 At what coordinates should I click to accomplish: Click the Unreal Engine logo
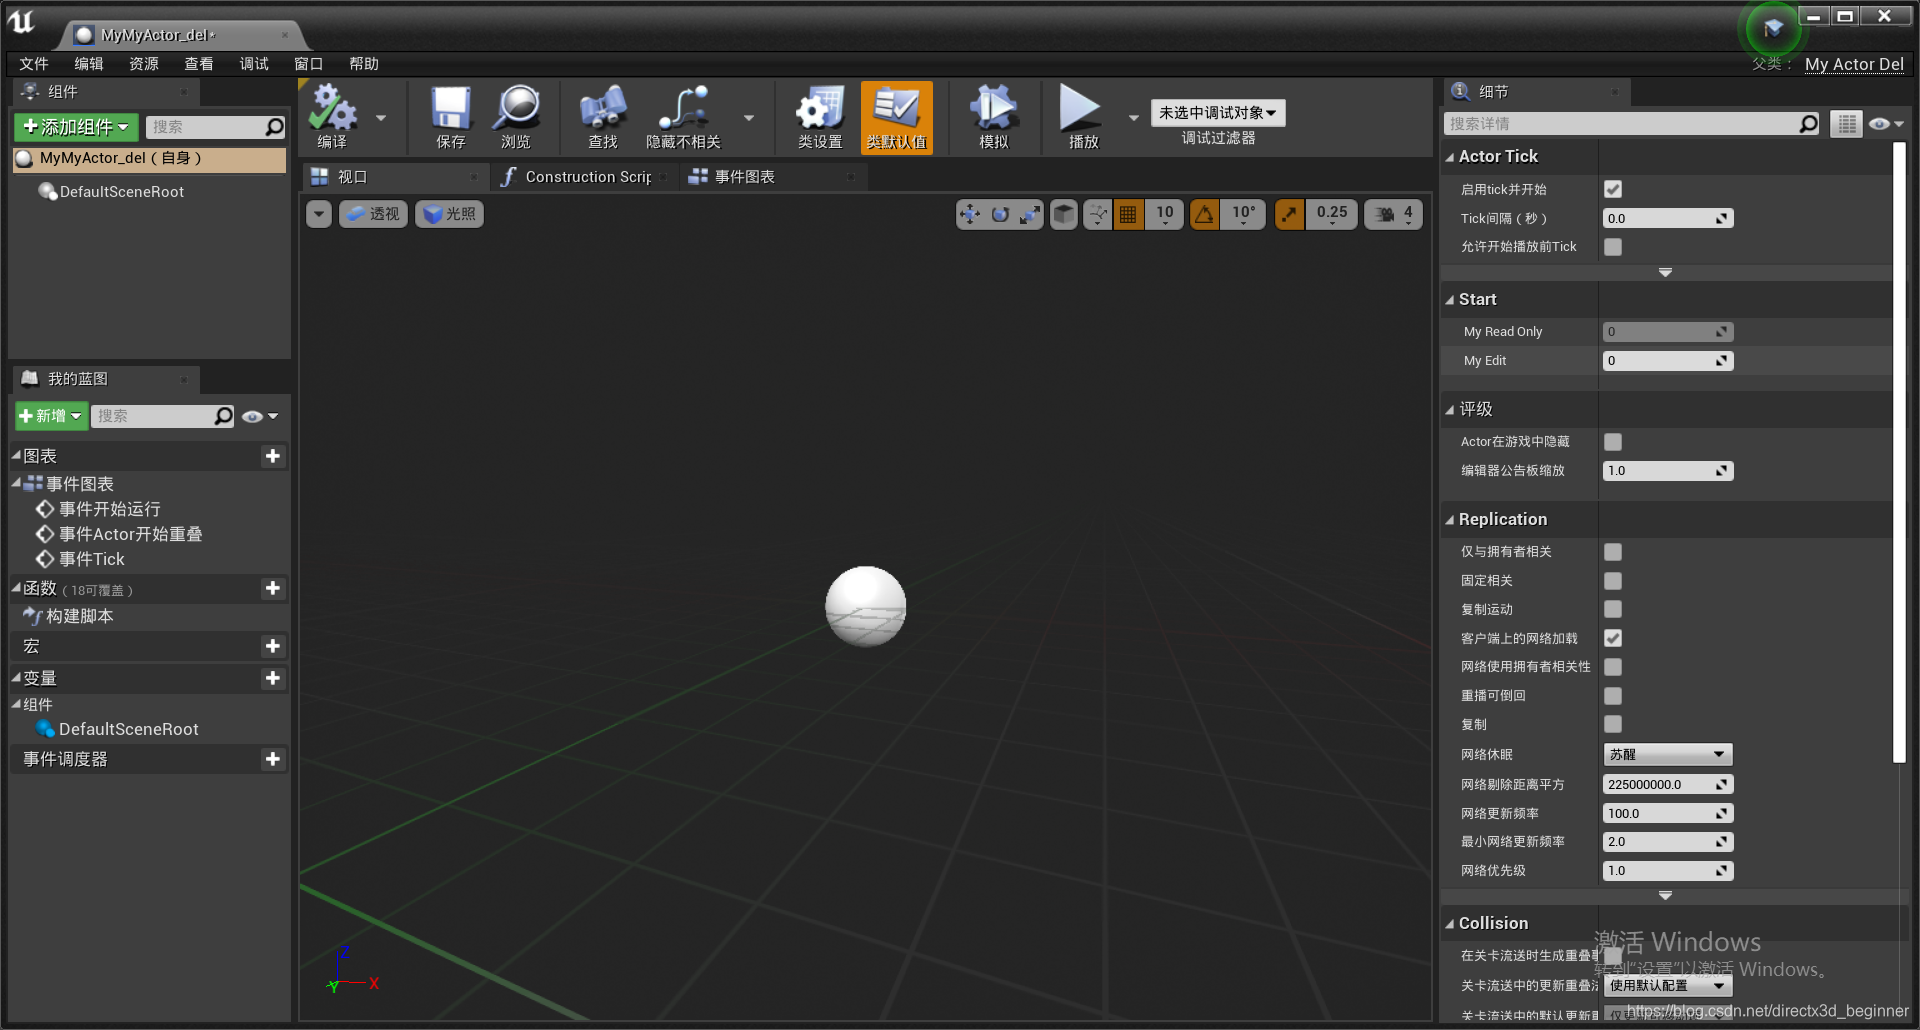click(x=22, y=22)
